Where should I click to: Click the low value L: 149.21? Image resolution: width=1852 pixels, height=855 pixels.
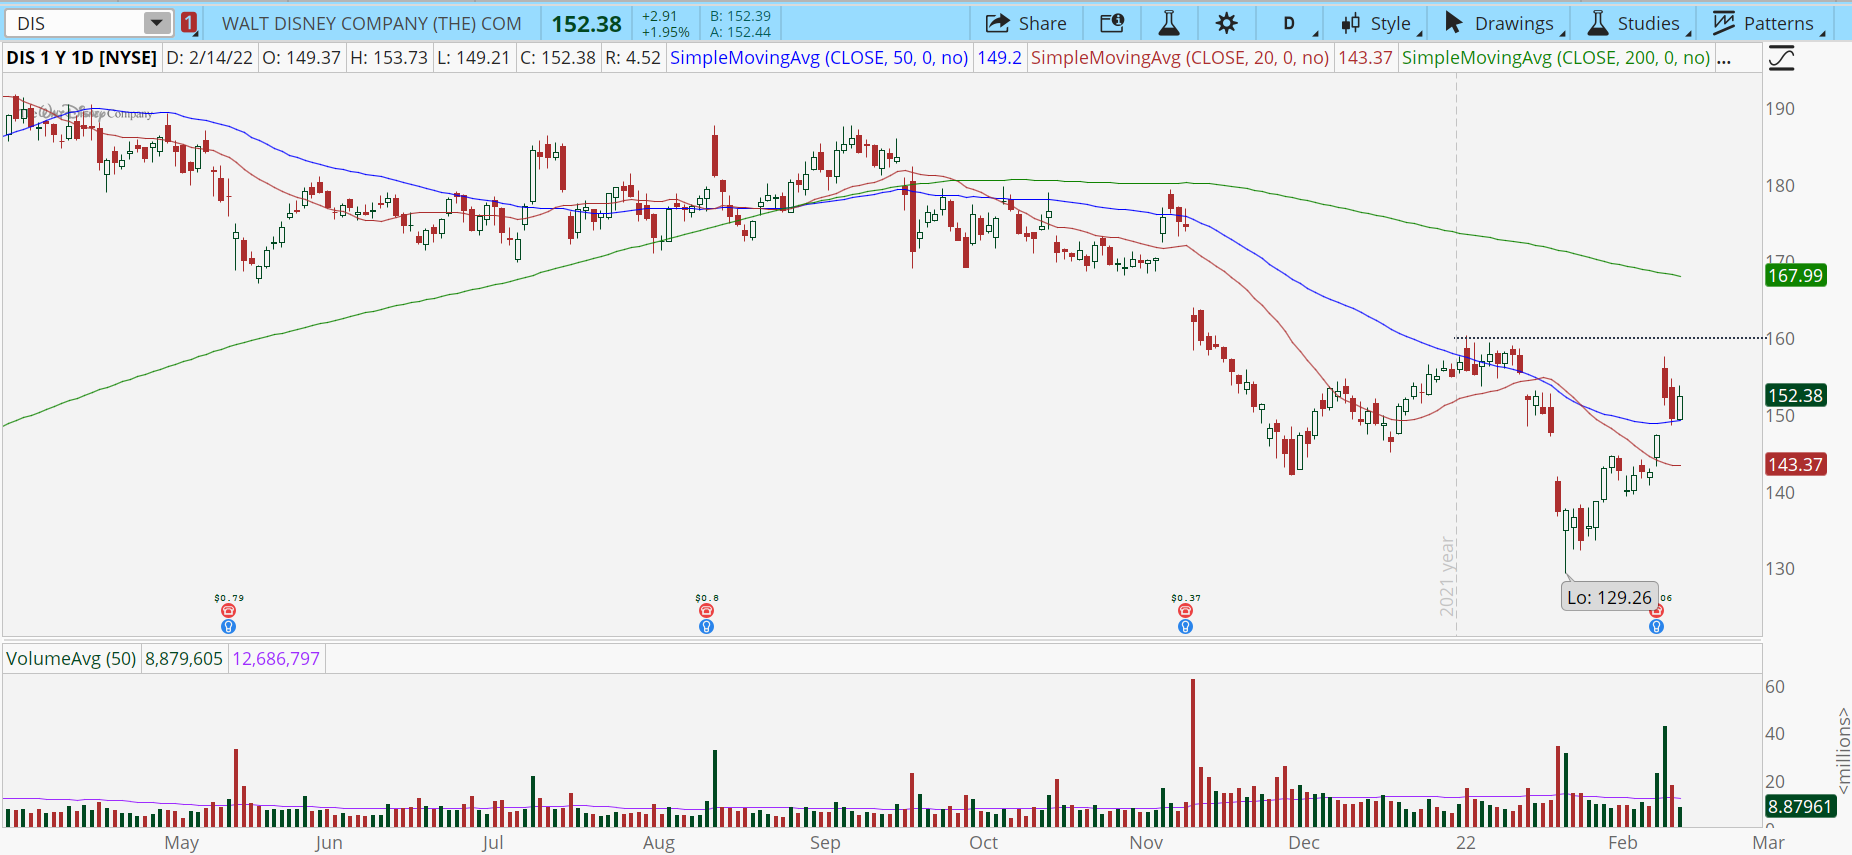coord(474,58)
